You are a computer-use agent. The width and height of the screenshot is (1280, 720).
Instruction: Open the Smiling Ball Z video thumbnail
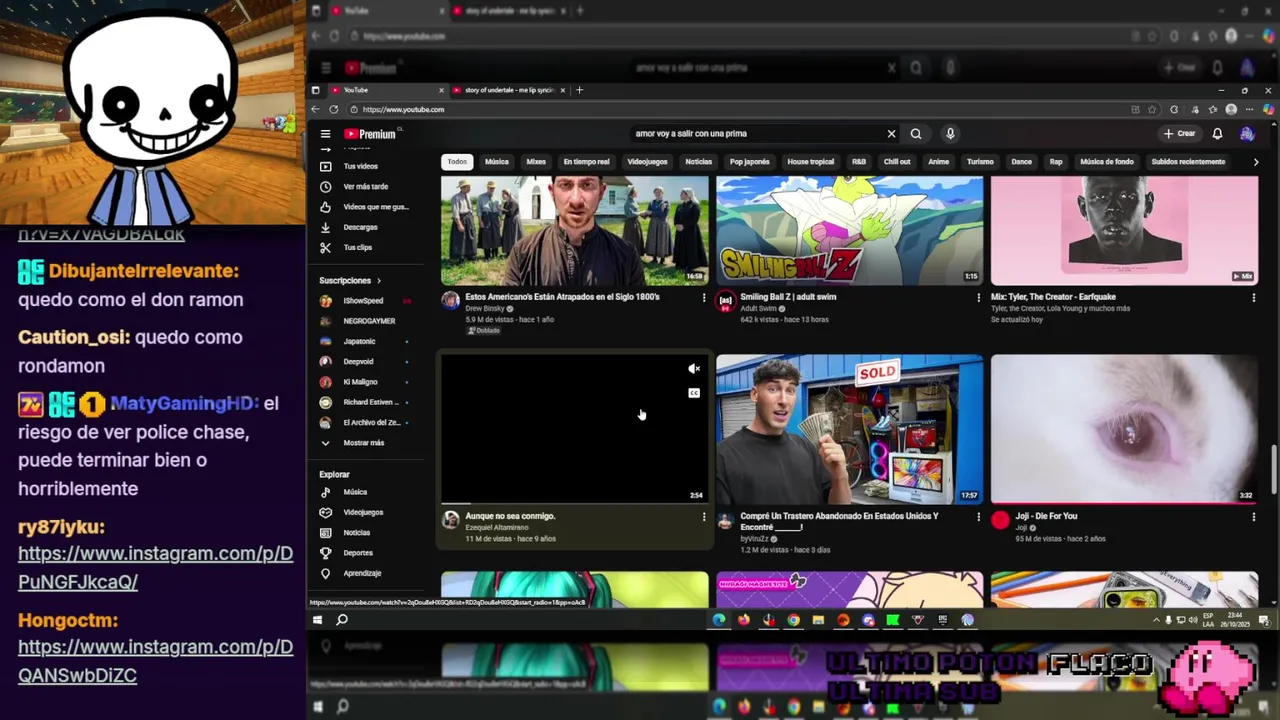pos(849,231)
